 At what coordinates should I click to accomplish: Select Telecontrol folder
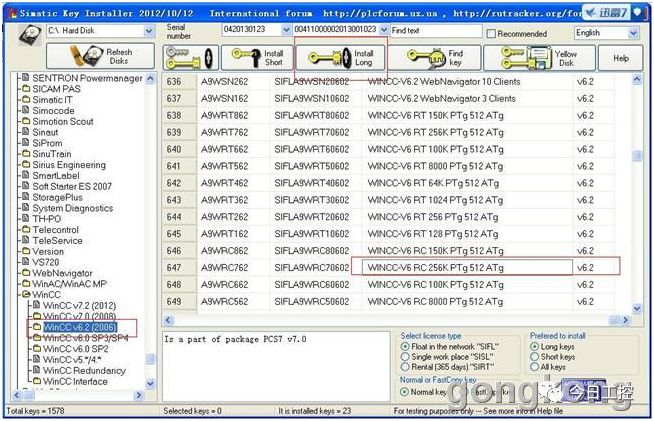[x=55, y=230]
